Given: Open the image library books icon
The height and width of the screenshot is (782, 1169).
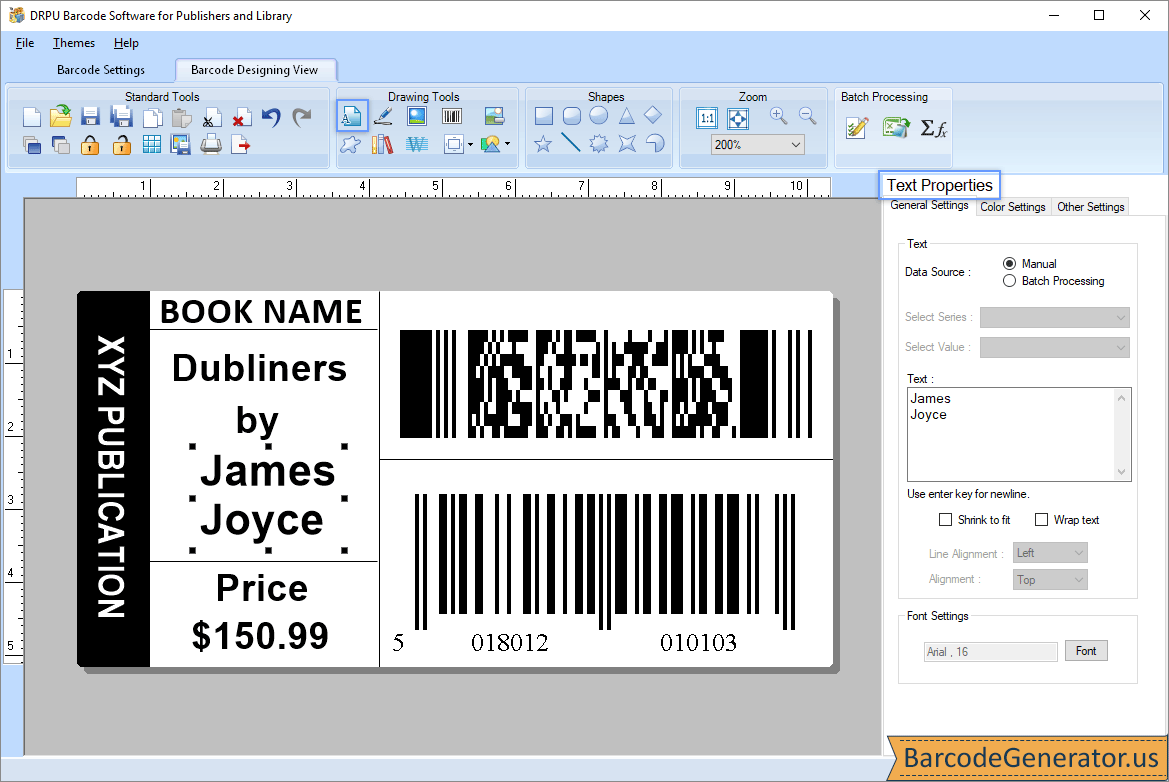Looking at the screenshot, I should pyautogui.click(x=382, y=144).
